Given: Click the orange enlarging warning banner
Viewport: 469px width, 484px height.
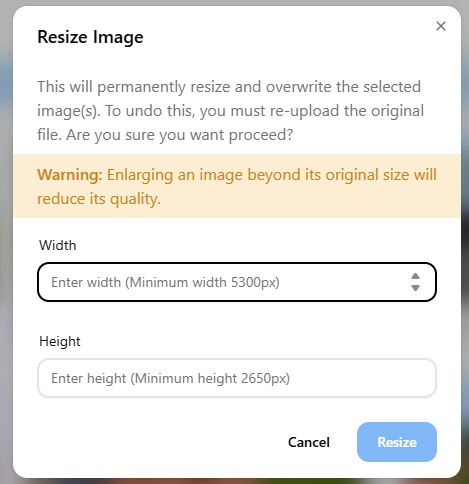Looking at the screenshot, I should tap(237, 186).
